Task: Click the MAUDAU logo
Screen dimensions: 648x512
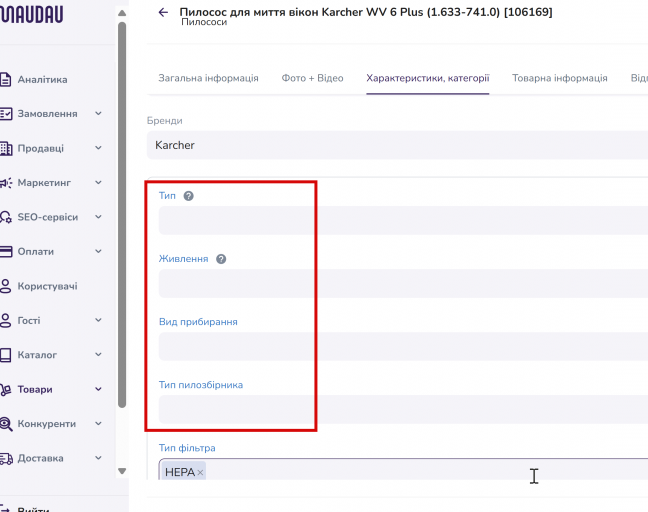Action: [x=31, y=14]
